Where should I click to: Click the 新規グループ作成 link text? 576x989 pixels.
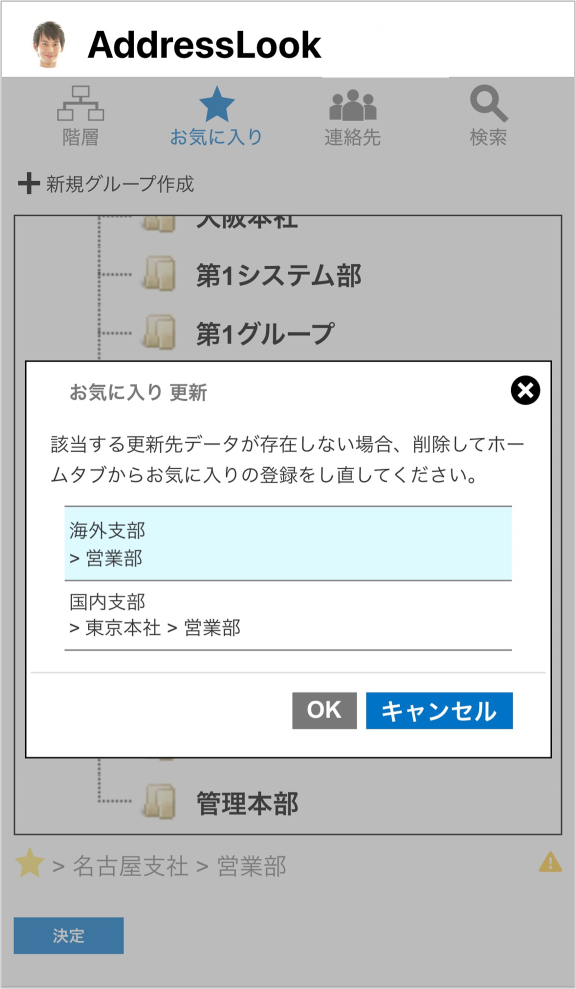tap(120, 184)
